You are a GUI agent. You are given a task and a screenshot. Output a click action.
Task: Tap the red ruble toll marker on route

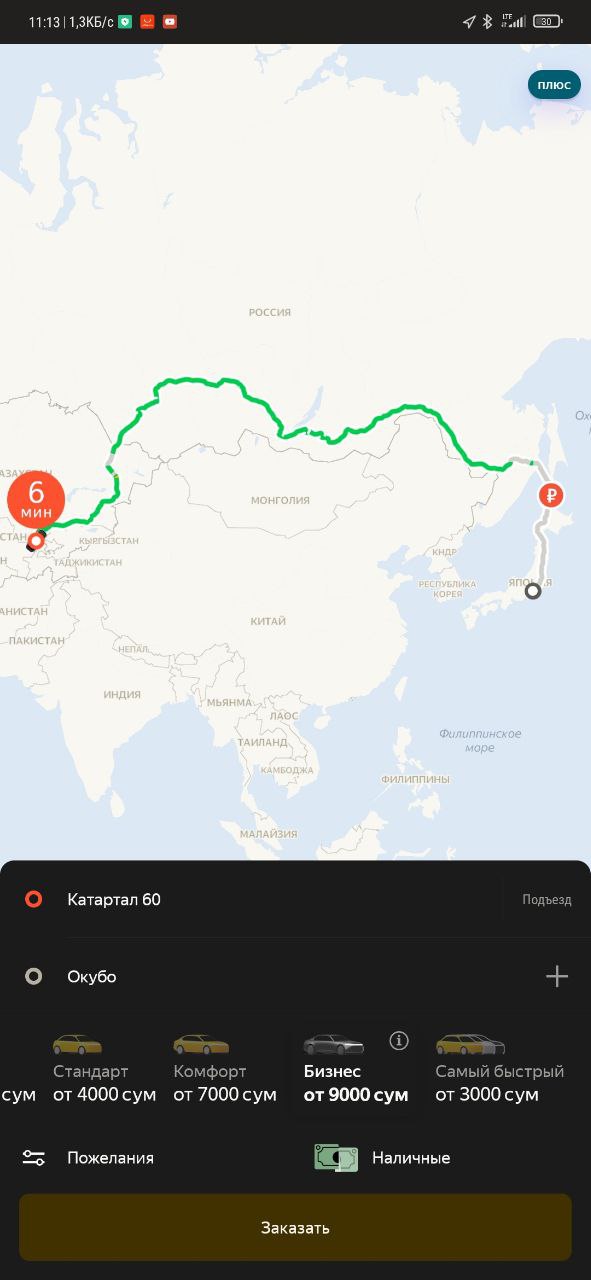(x=550, y=495)
